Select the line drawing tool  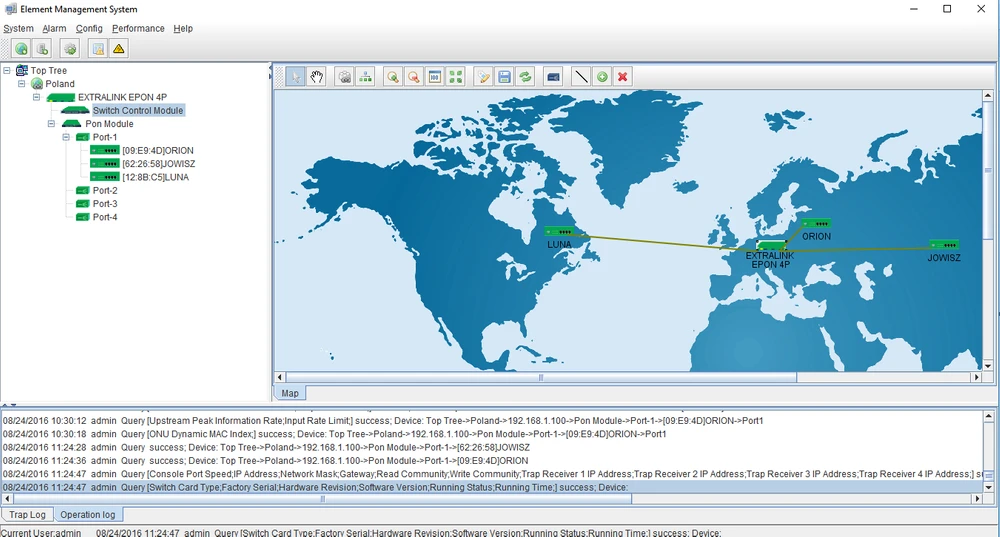click(x=581, y=76)
